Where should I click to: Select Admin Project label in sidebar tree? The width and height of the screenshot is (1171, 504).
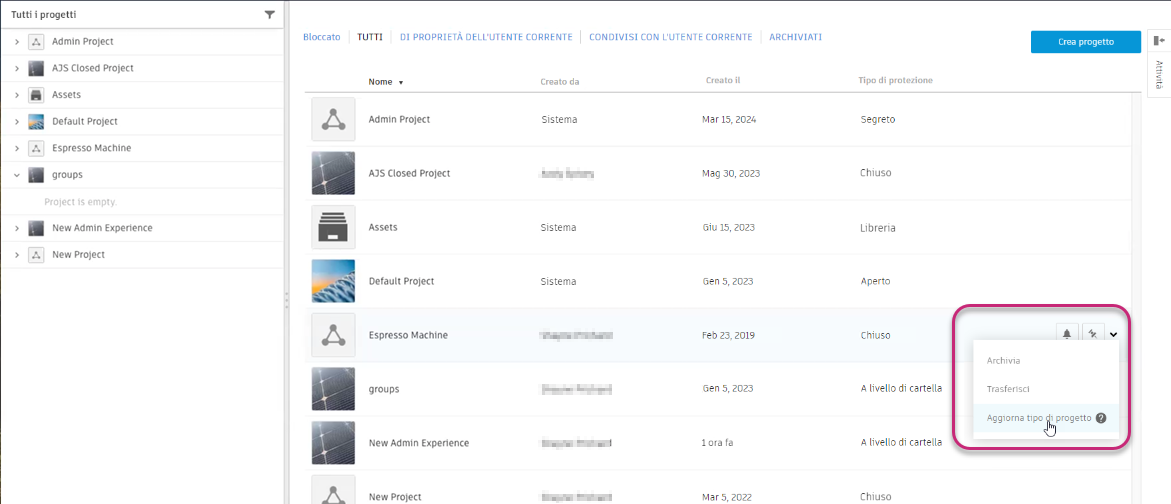(x=83, y=42)
